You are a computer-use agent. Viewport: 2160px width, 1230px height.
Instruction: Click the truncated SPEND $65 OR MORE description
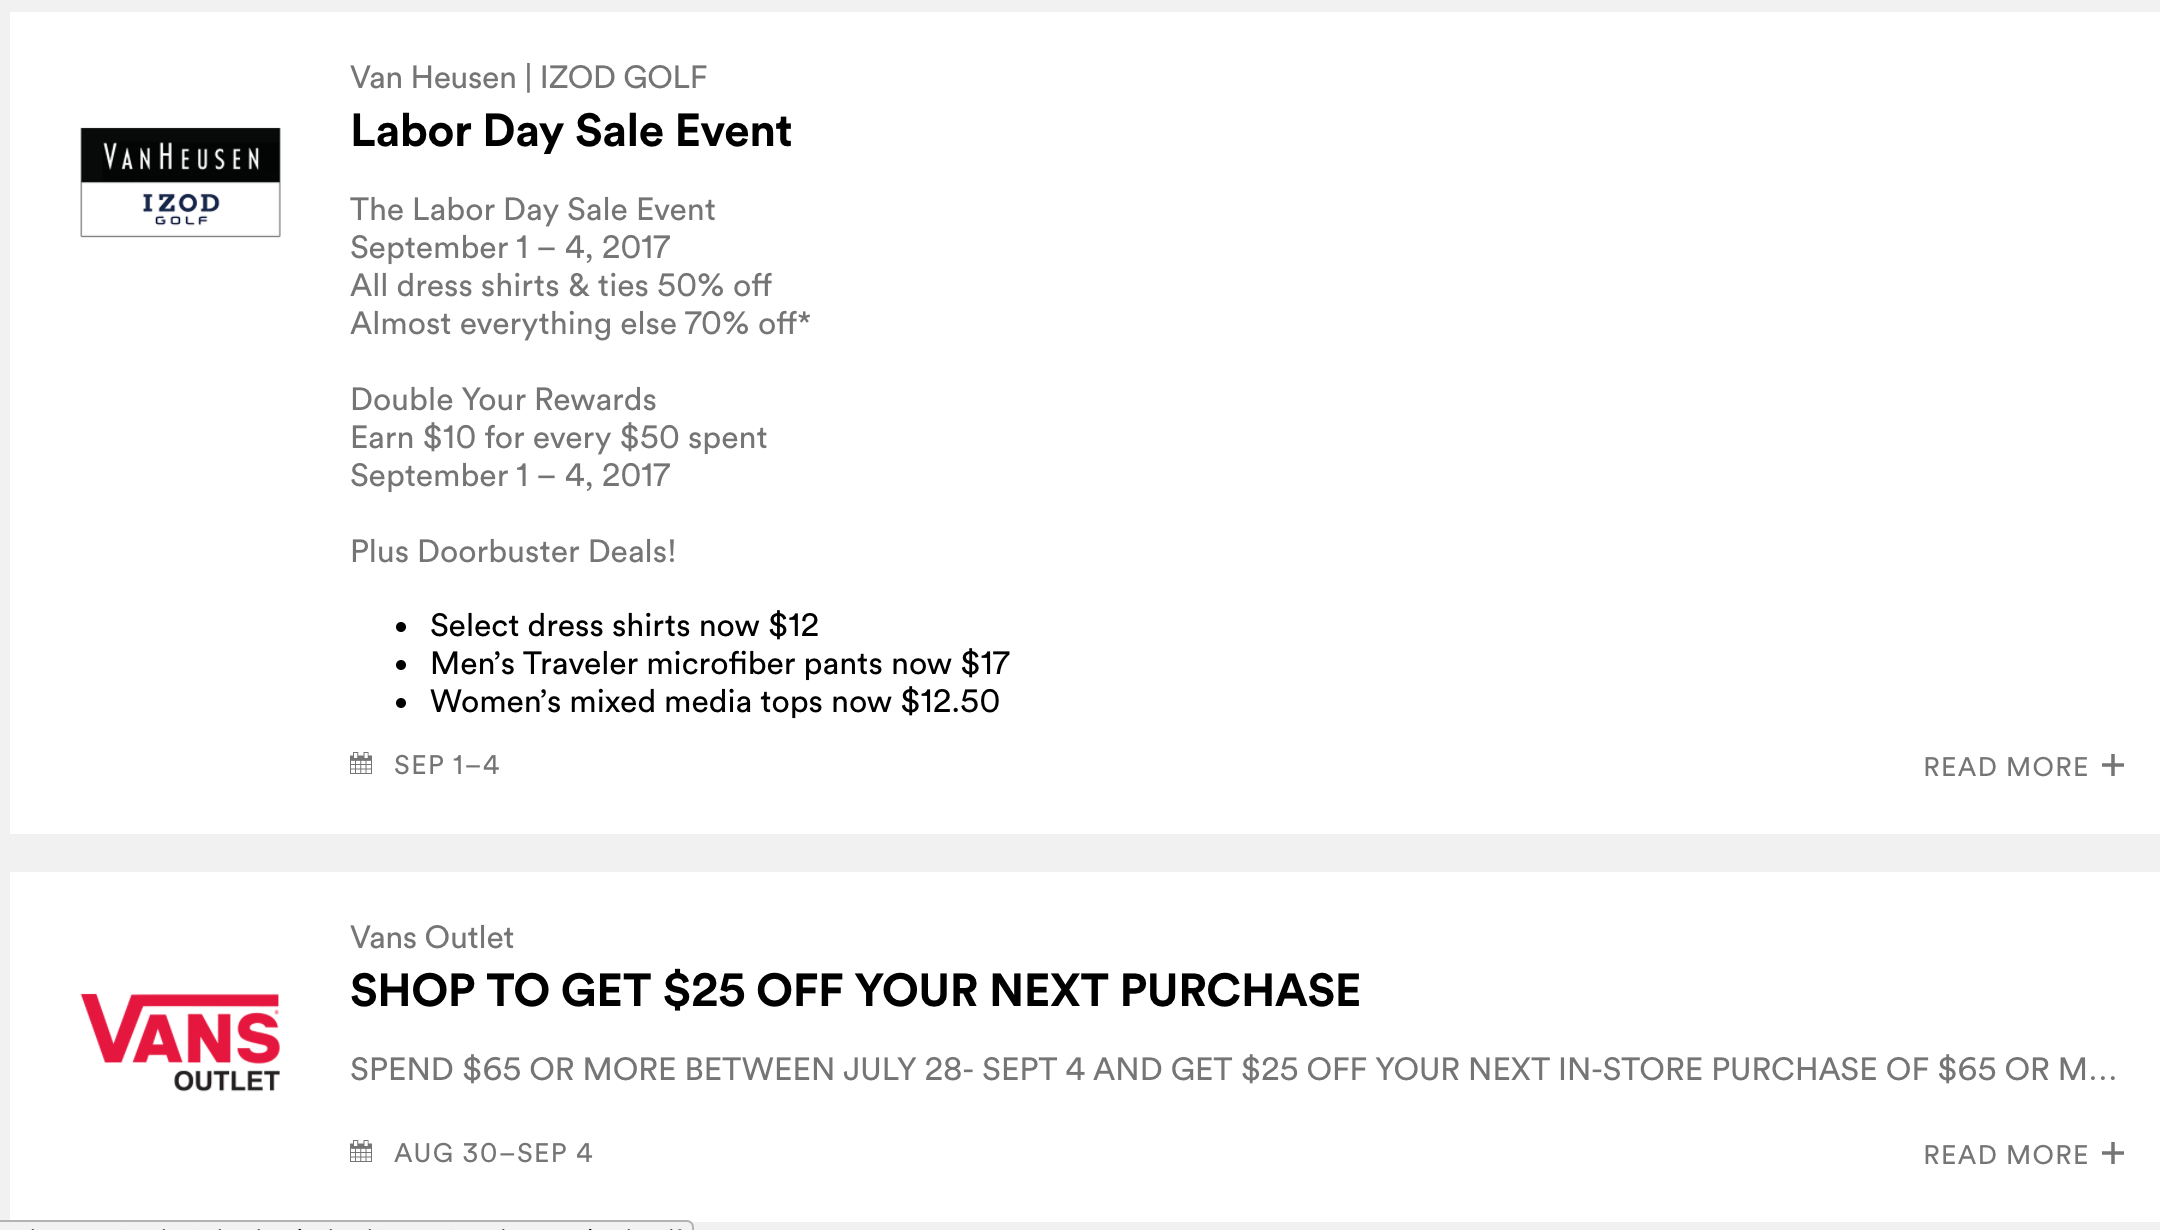(1232, 1069)
